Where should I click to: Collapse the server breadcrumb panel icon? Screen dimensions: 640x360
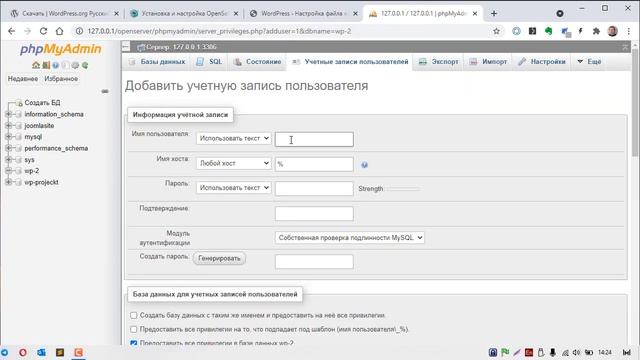[126, 47]
